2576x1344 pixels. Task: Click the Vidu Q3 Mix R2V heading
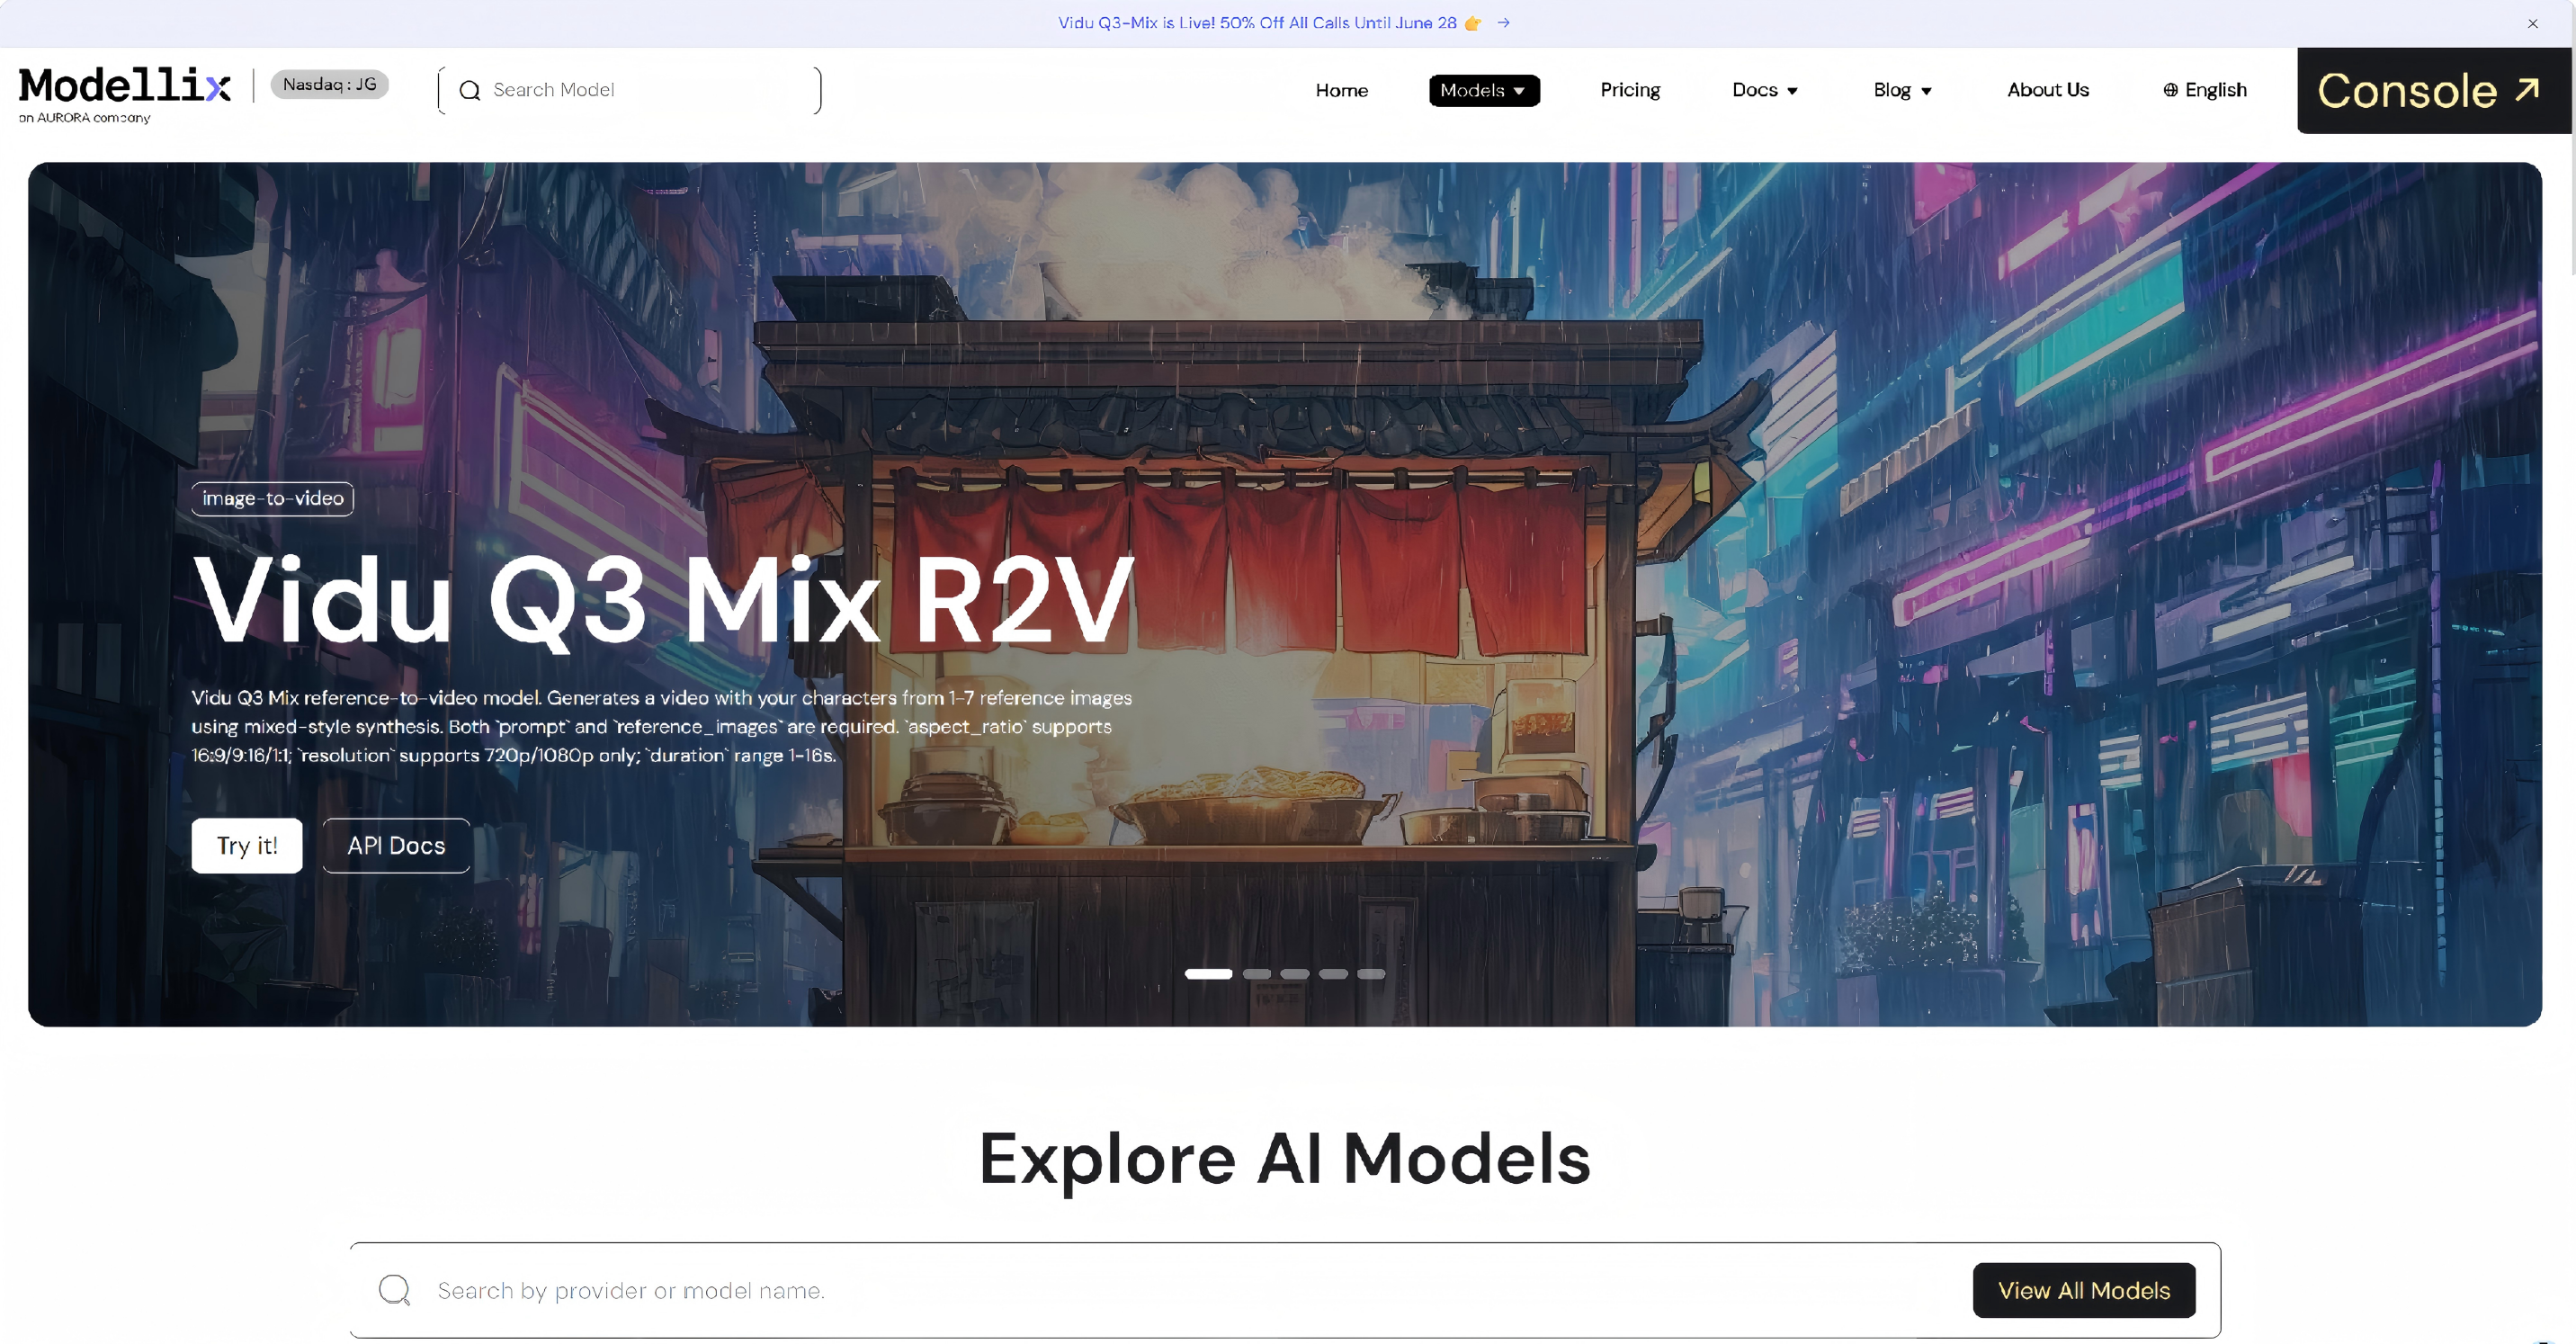point(664,601)
